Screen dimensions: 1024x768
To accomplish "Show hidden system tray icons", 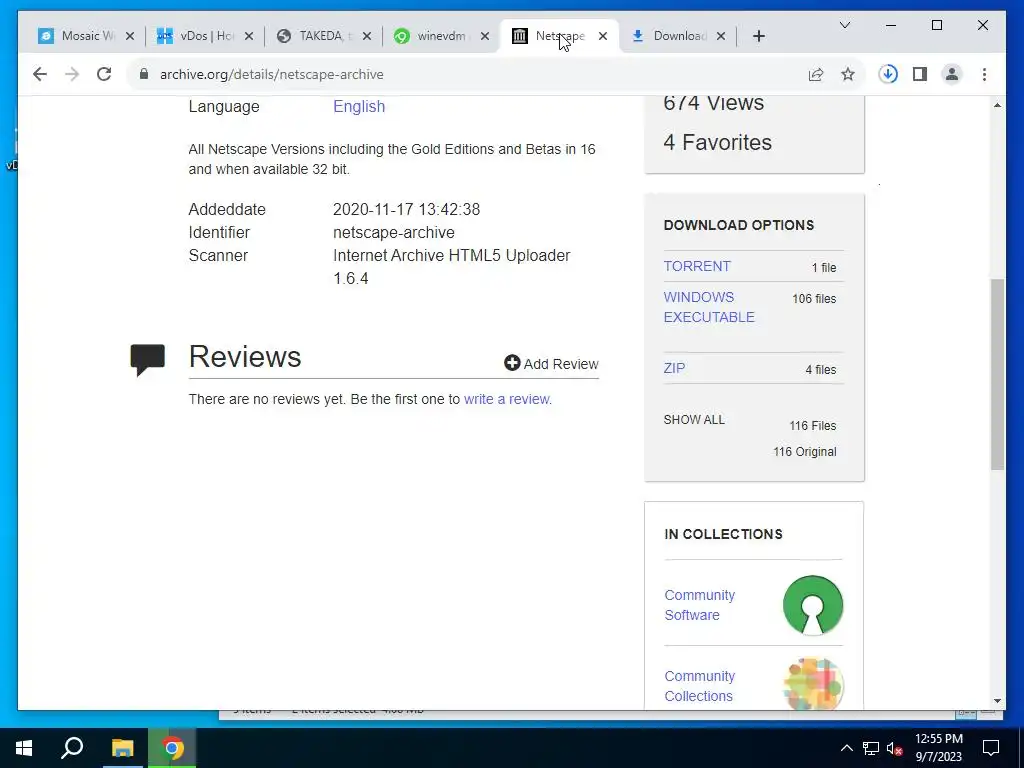I will click(x=846, y=748).
